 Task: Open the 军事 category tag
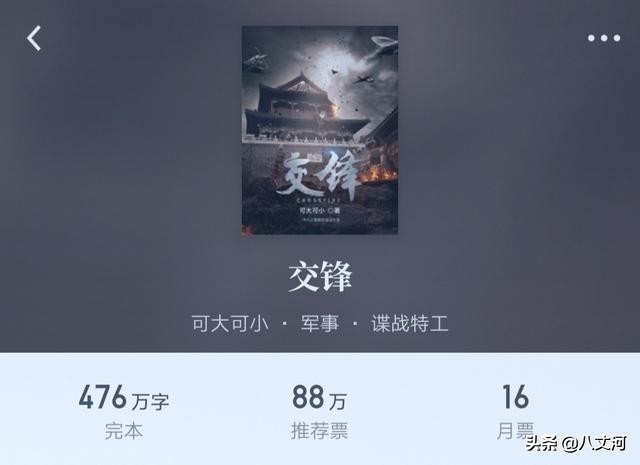click(320, 323)
